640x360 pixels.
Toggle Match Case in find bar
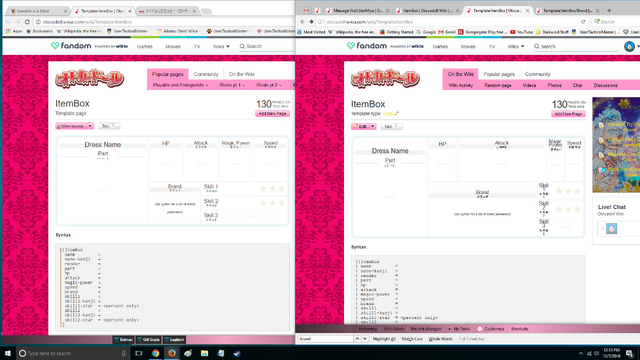412,339
